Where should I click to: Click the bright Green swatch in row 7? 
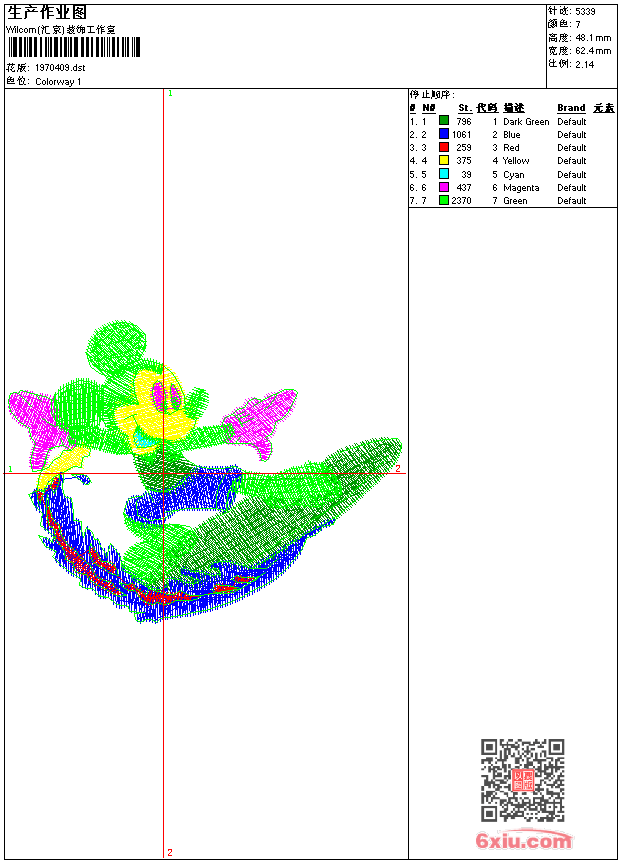[444, 200]
